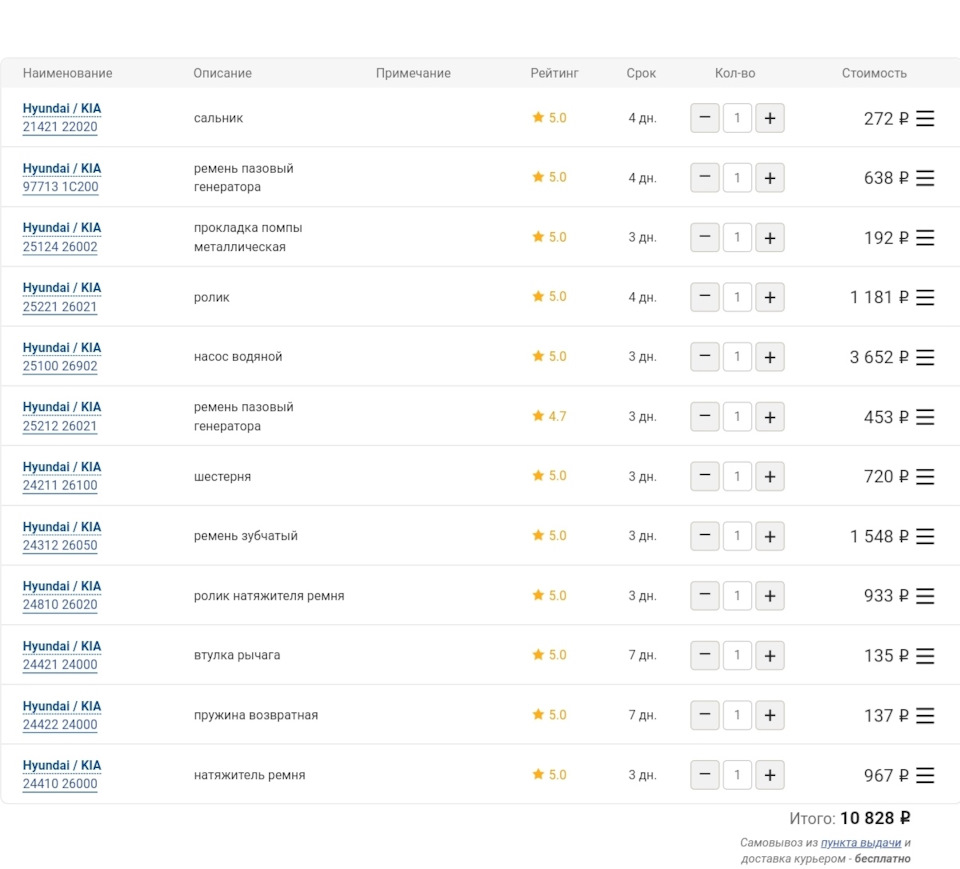Viewport: 960px width, 869px height.
Task: Click the 4.7 star rating icon
Action: (538, 416)
